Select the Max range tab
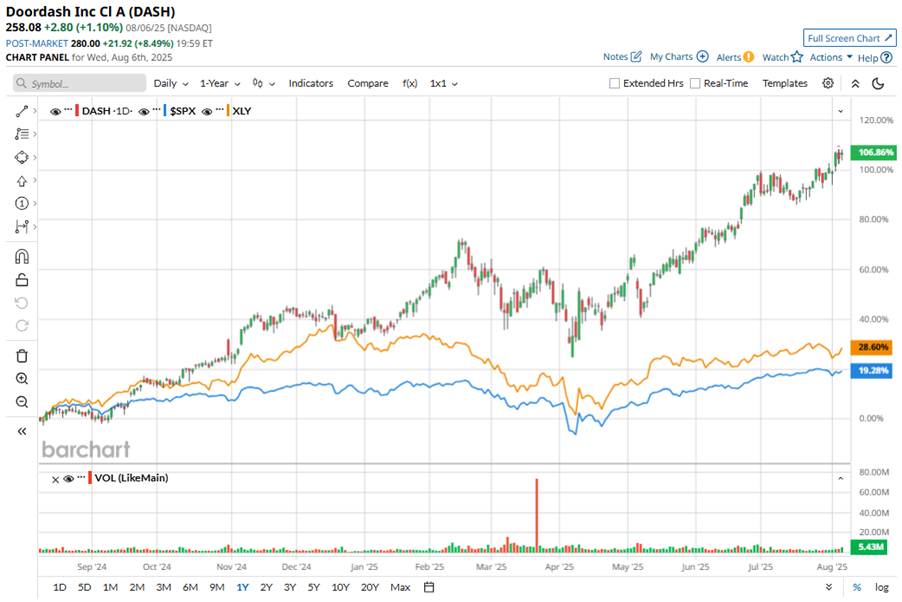 pyautogui.click(x=400, y=587)
